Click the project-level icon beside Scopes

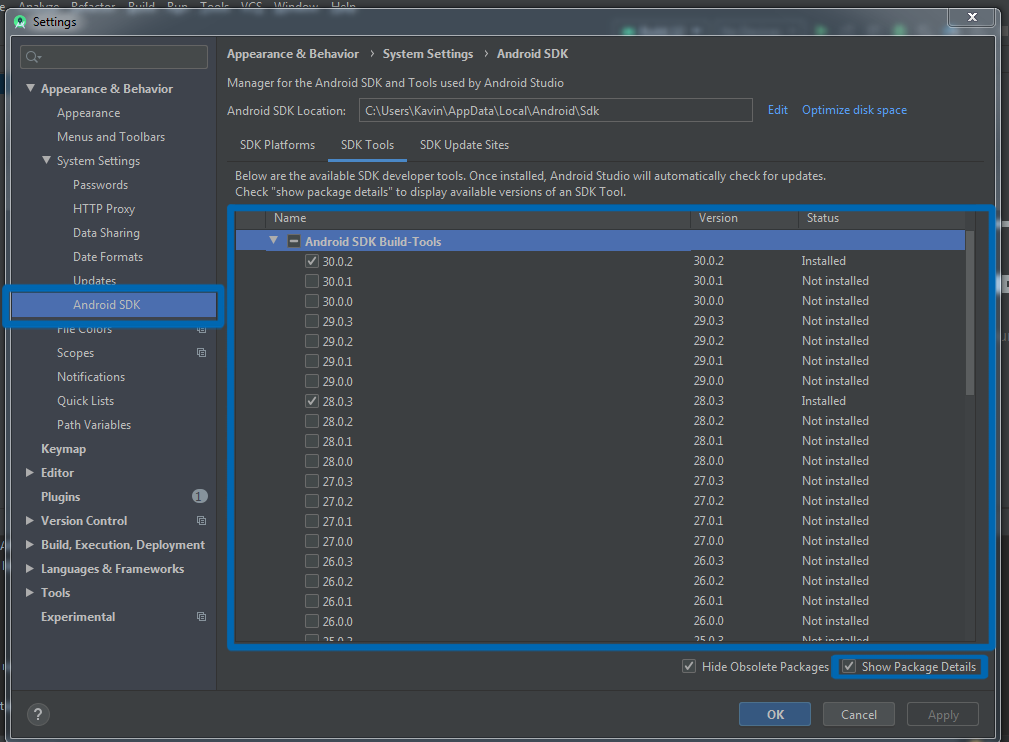pos(201,353)
